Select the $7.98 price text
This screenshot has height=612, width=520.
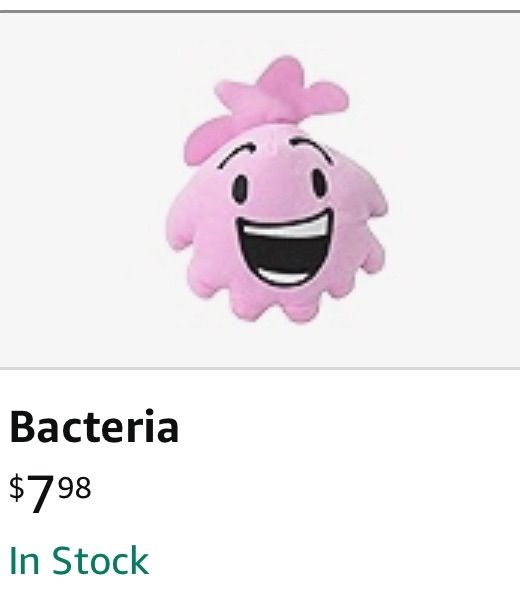50,492
